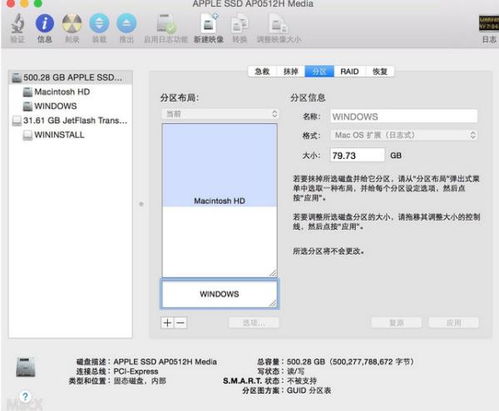
Task: Select the 31.61 GB JetFlash disk
Action: coord(70,120)
